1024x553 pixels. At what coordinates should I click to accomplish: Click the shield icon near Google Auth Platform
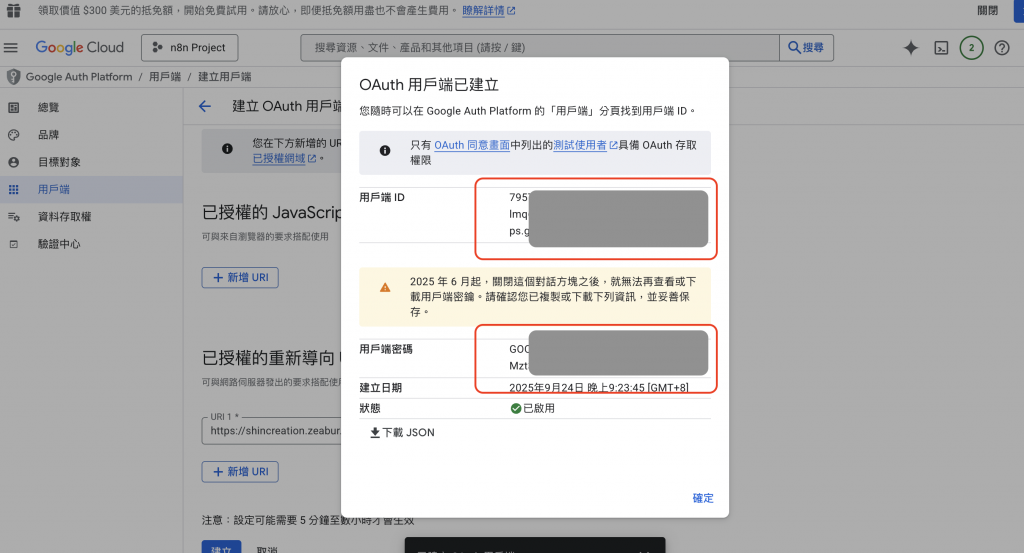(x=14, y=77)
